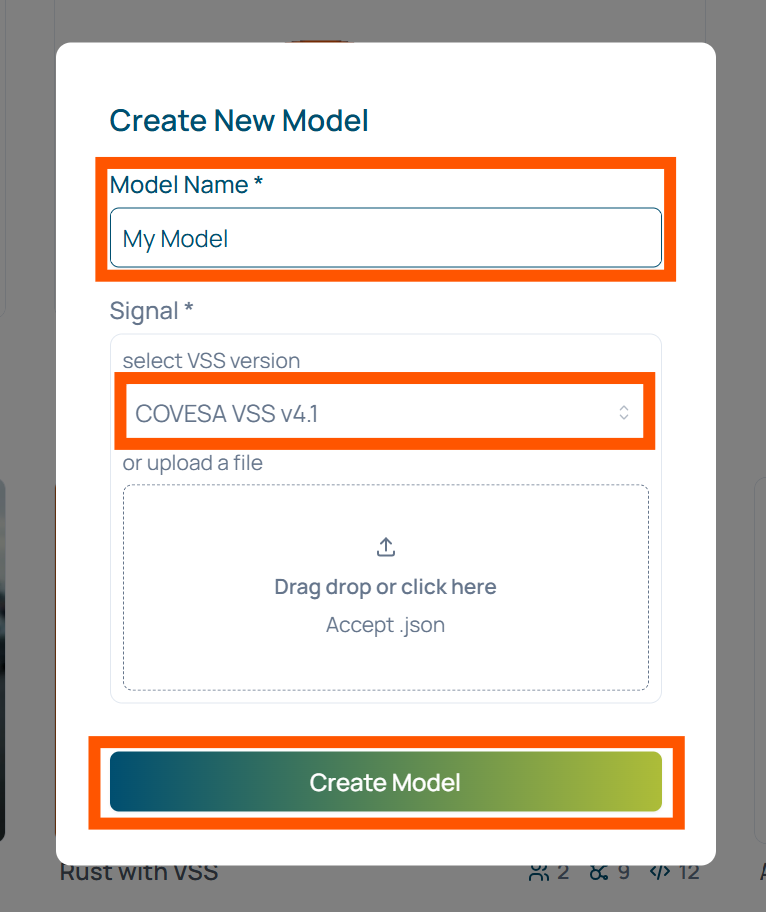Click the code brackets icon beside 12

click(x=659, y=872)
